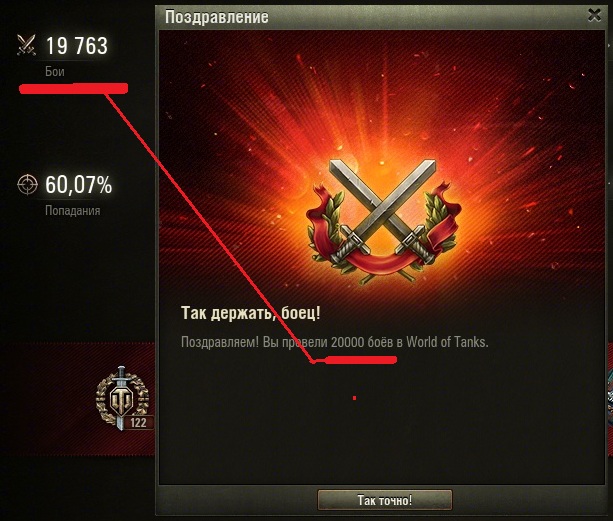
Task: Confirm with the "Так точно!" button
Action: 385,500
